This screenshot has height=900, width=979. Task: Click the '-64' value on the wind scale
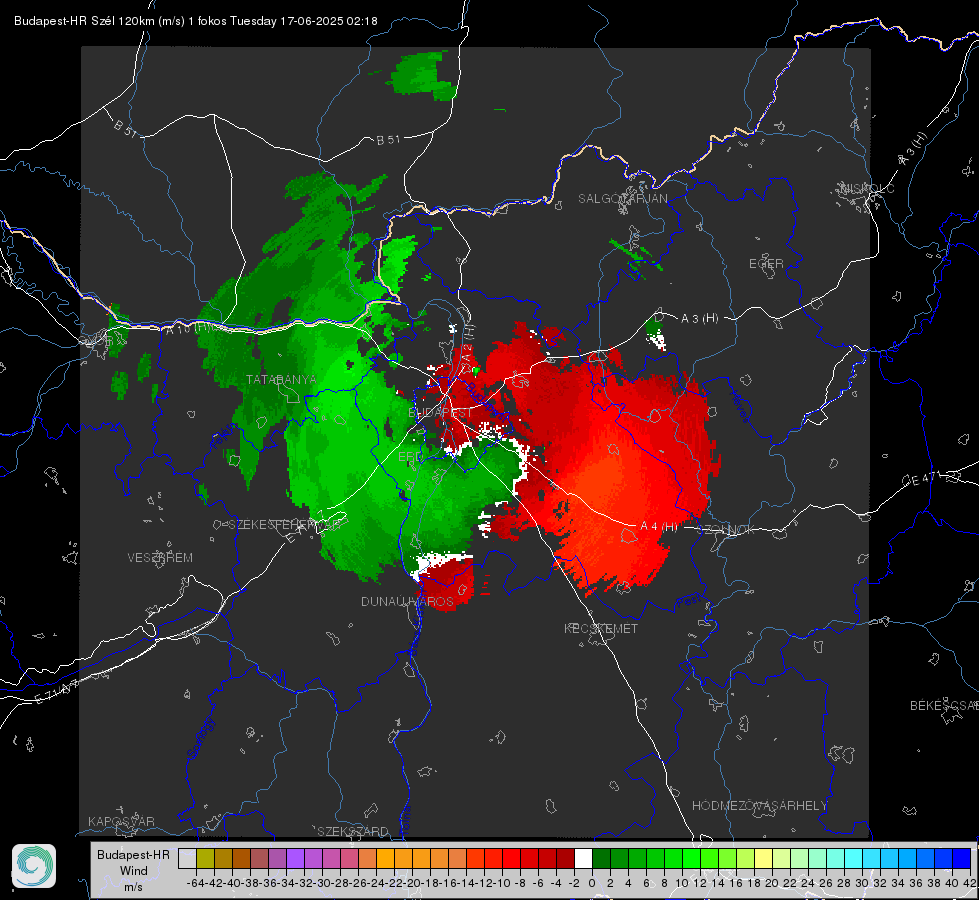pos(196,883)
